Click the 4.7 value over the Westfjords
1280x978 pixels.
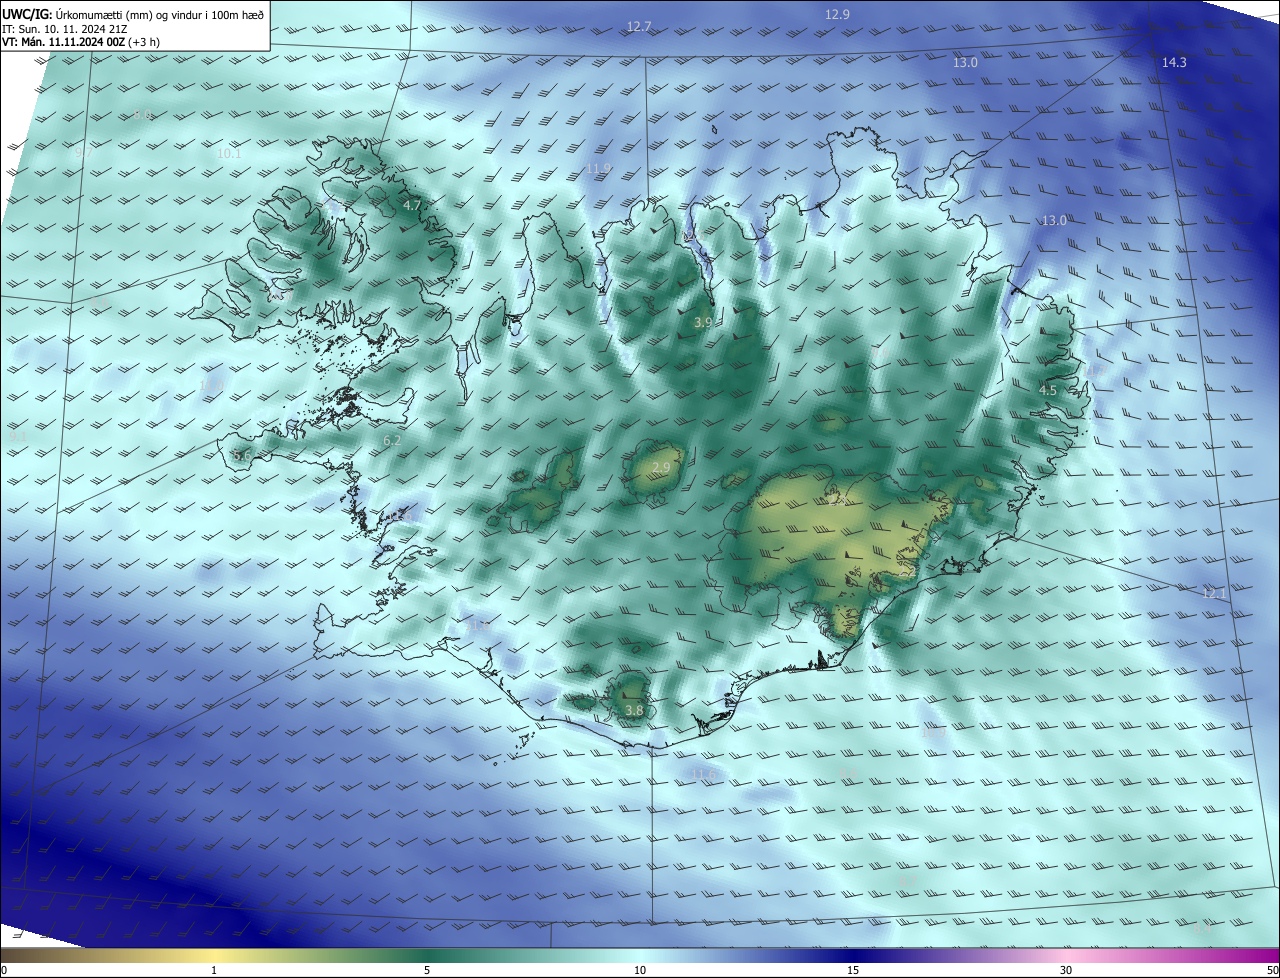412,205
